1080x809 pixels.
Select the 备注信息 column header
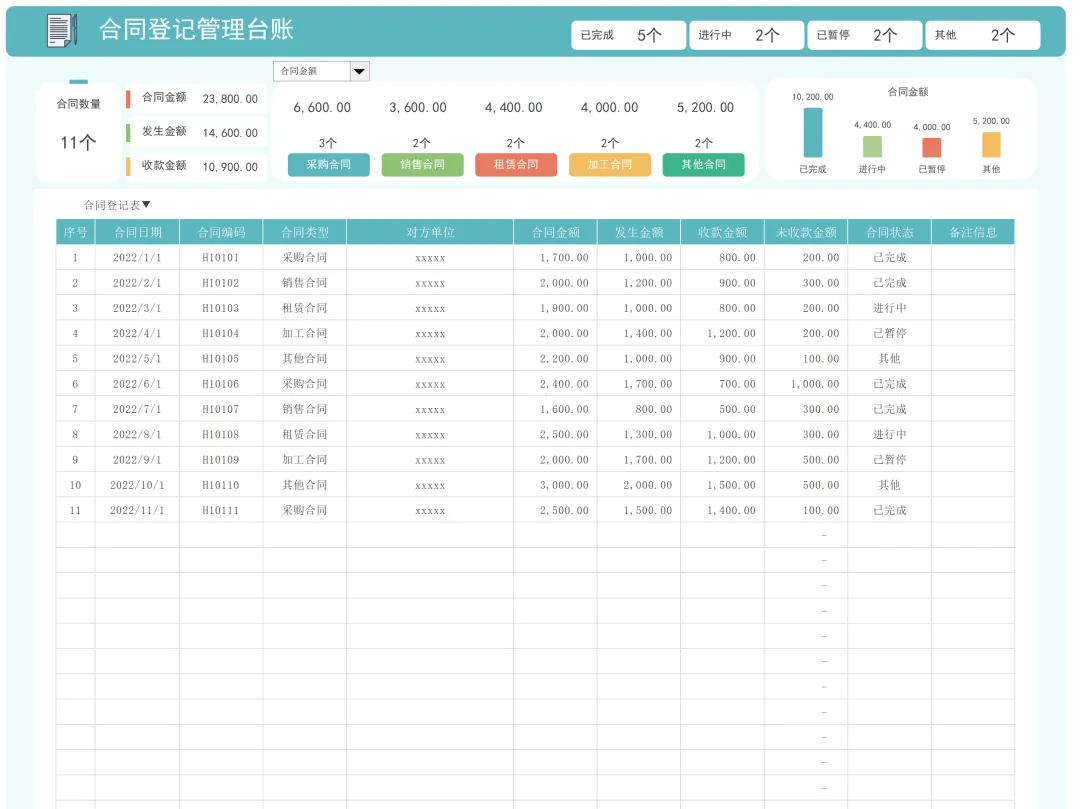pos(973,232)
